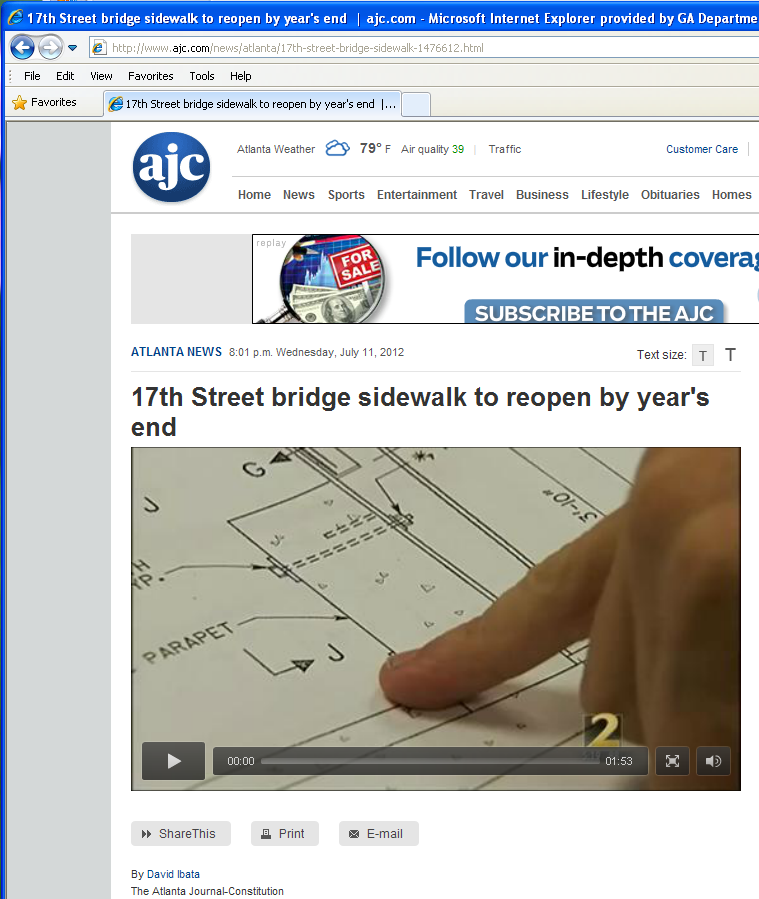The height and width of the screenshot is (899, 759).
Task: Click the ajc logo
Action: 171,167
